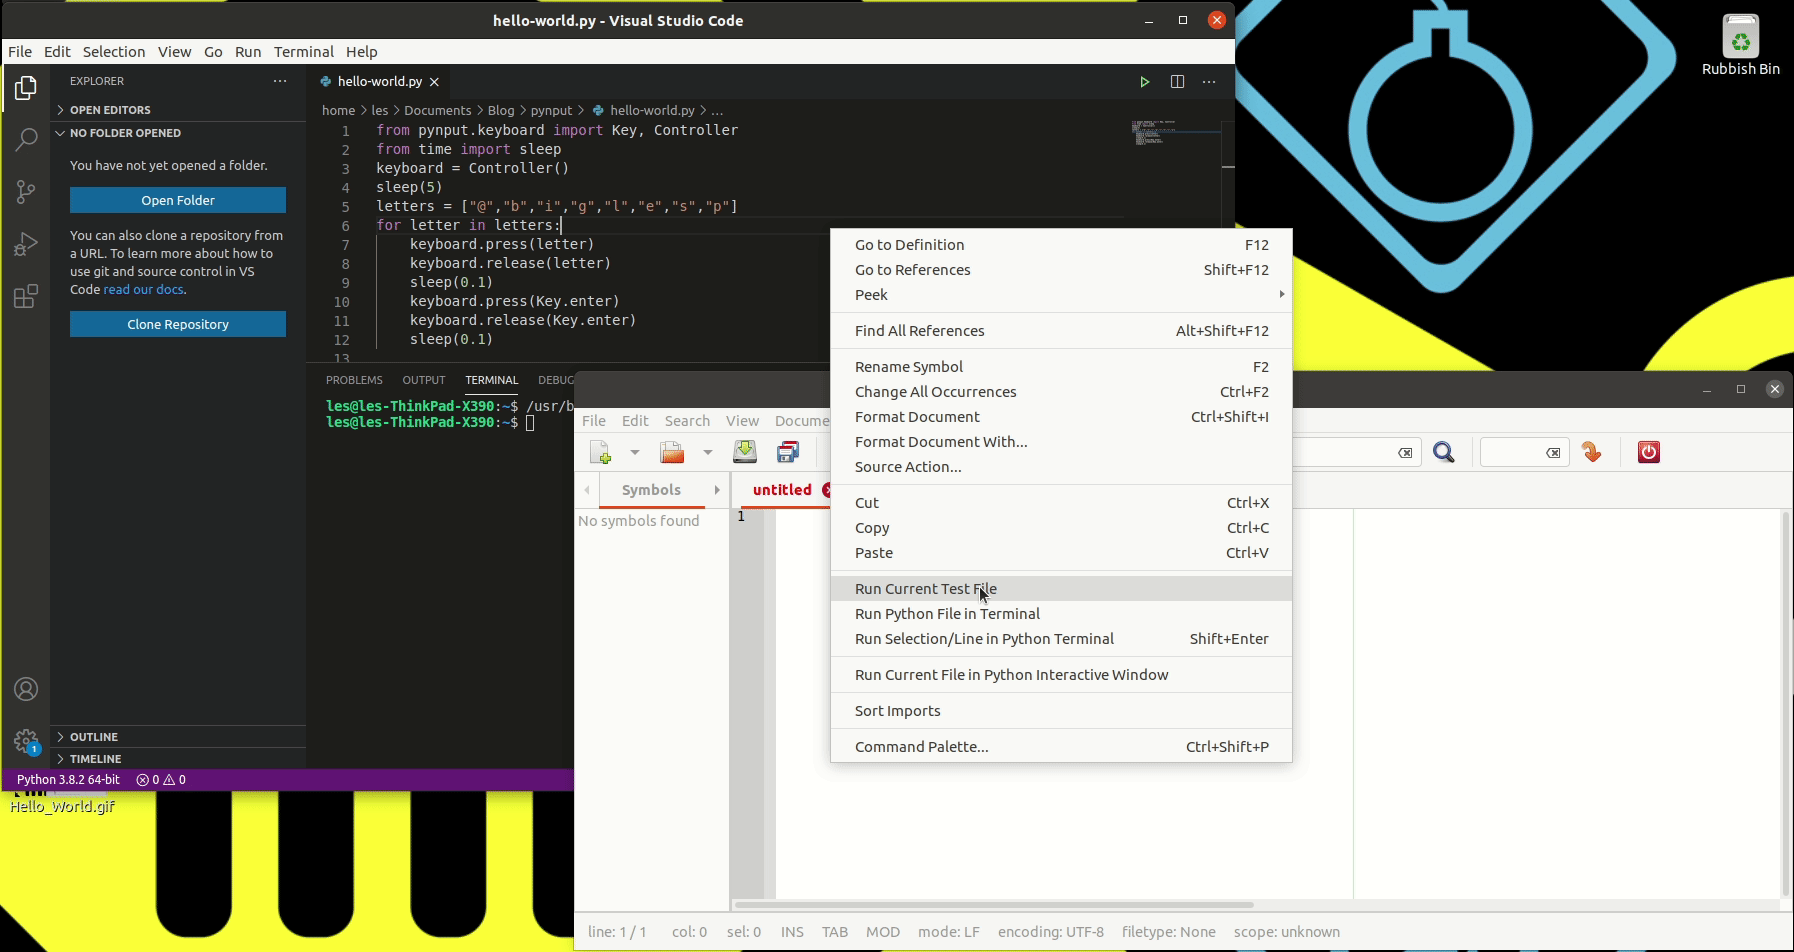Choose Sort Imports in context menu
1794x952 pixels.
[x=1061, y=711]
